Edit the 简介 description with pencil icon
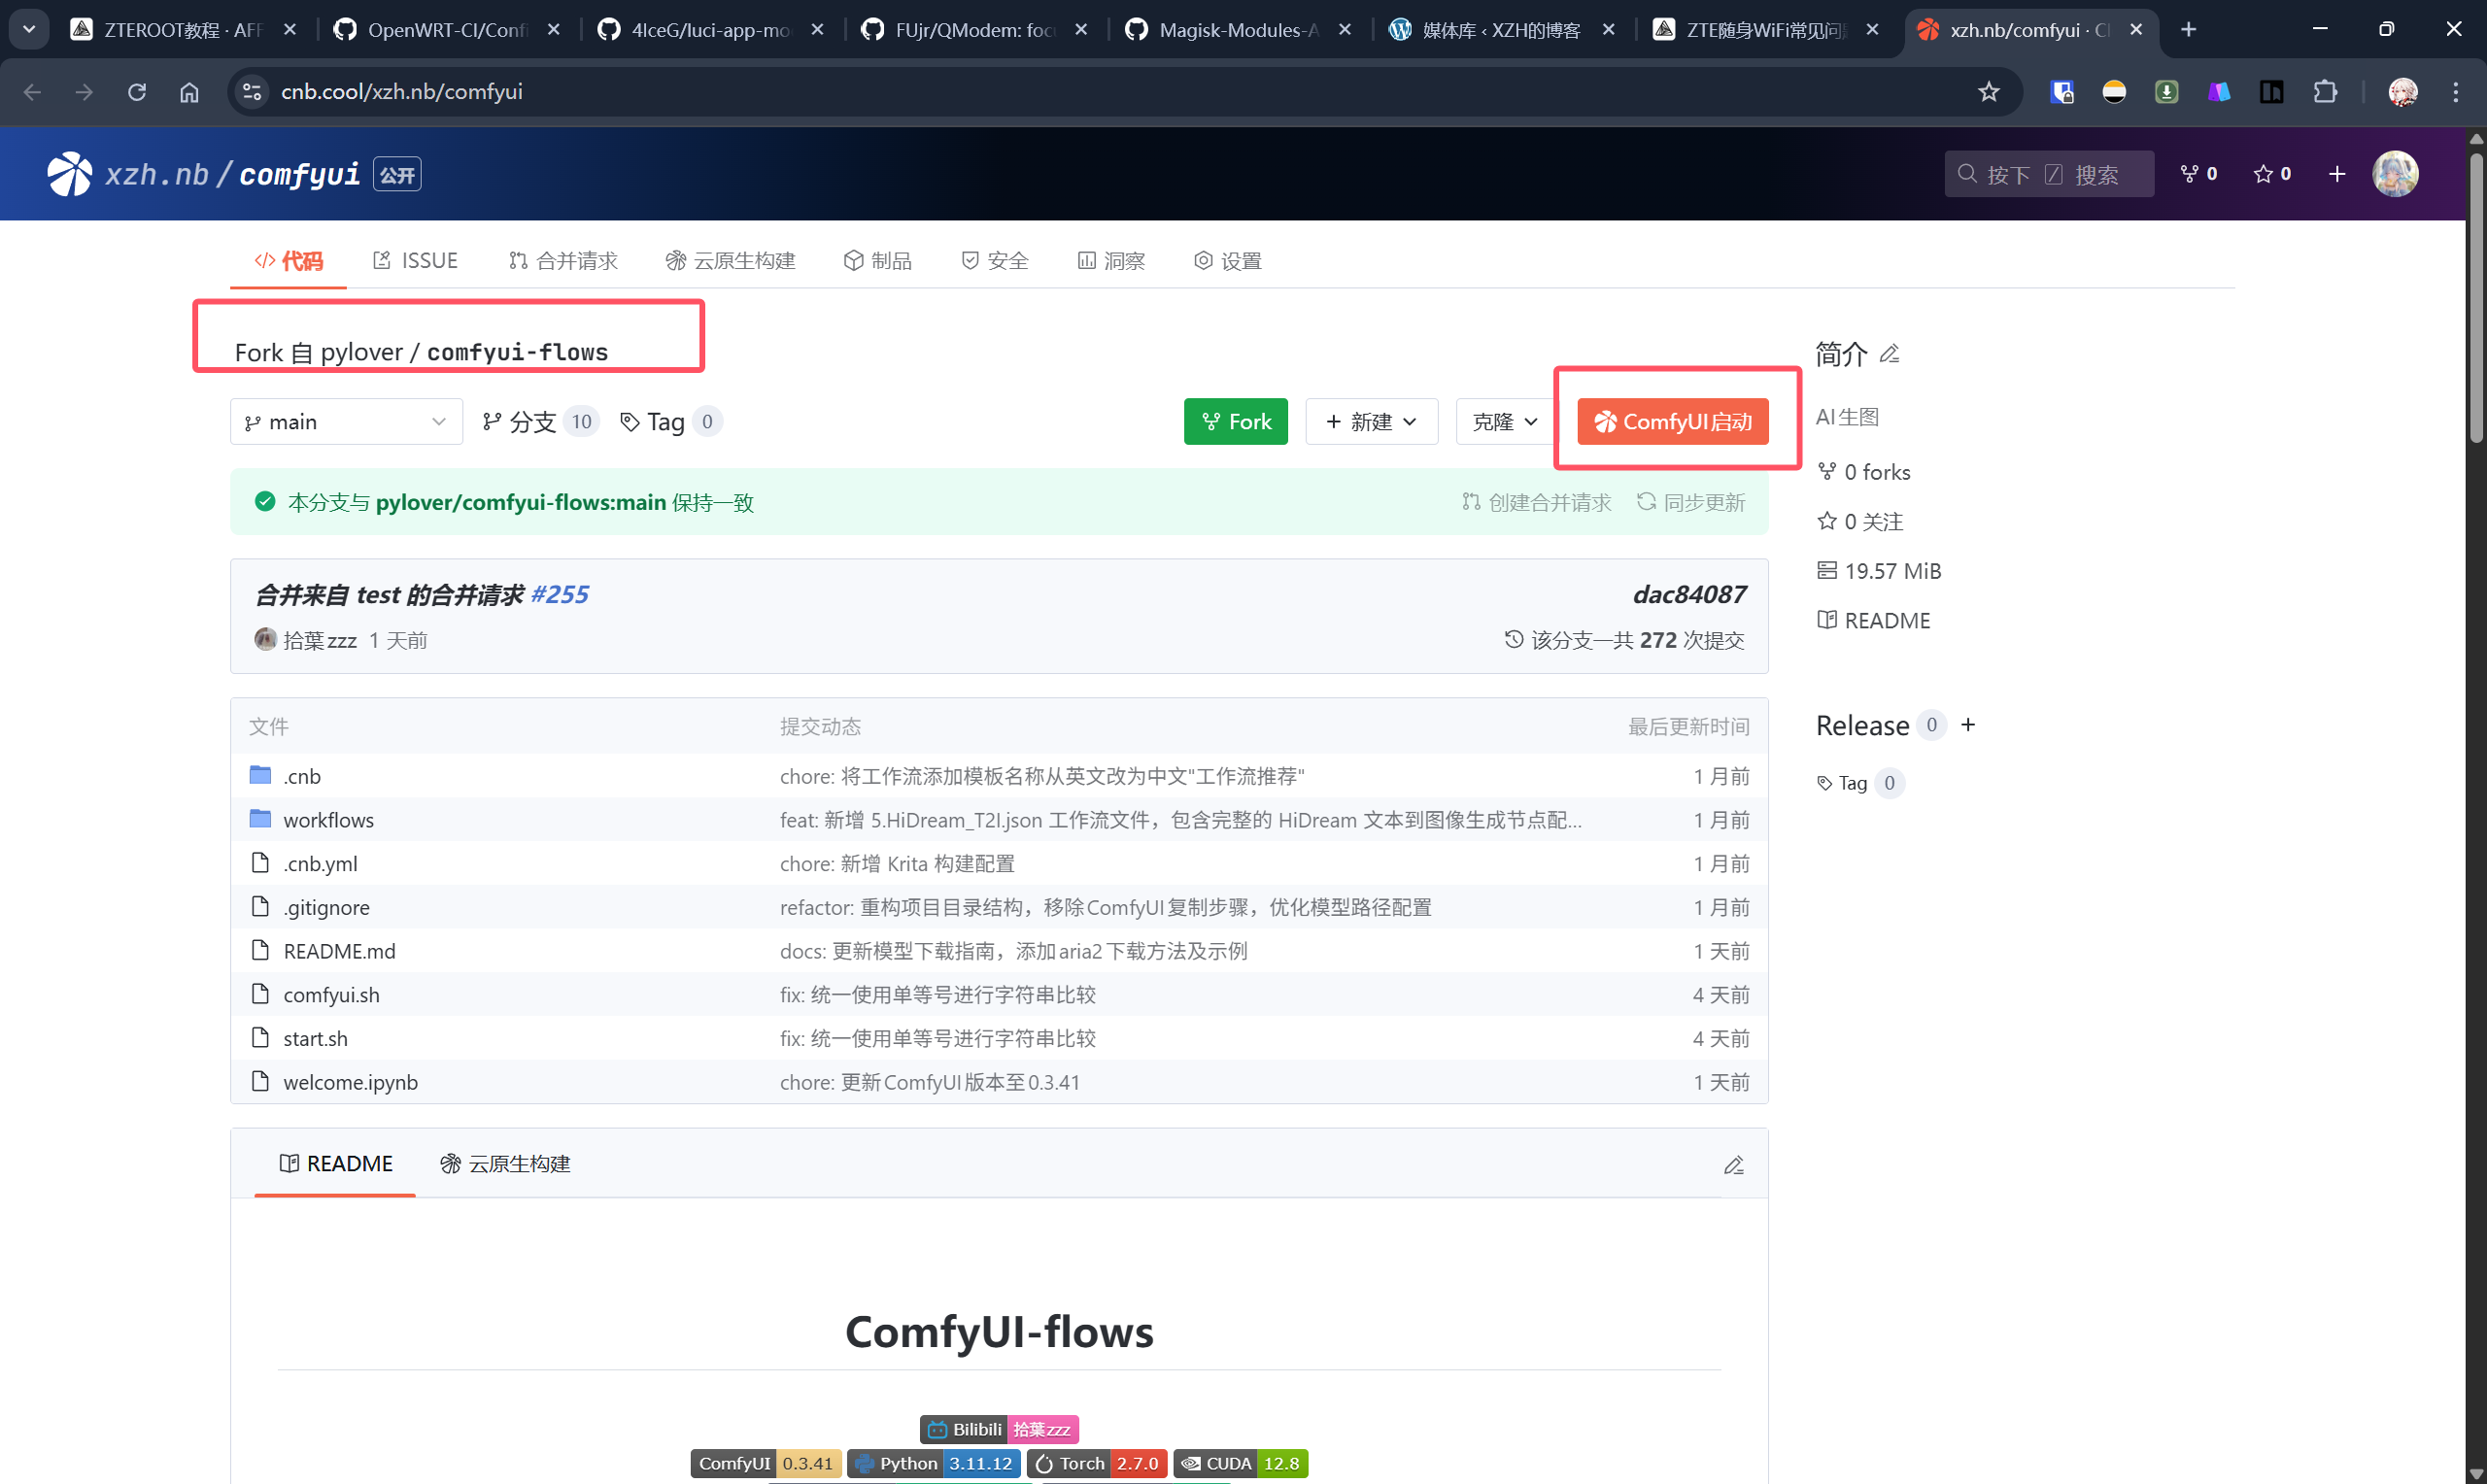This screenshot has width=2487, height=1484. click(x=1890, y=354)
